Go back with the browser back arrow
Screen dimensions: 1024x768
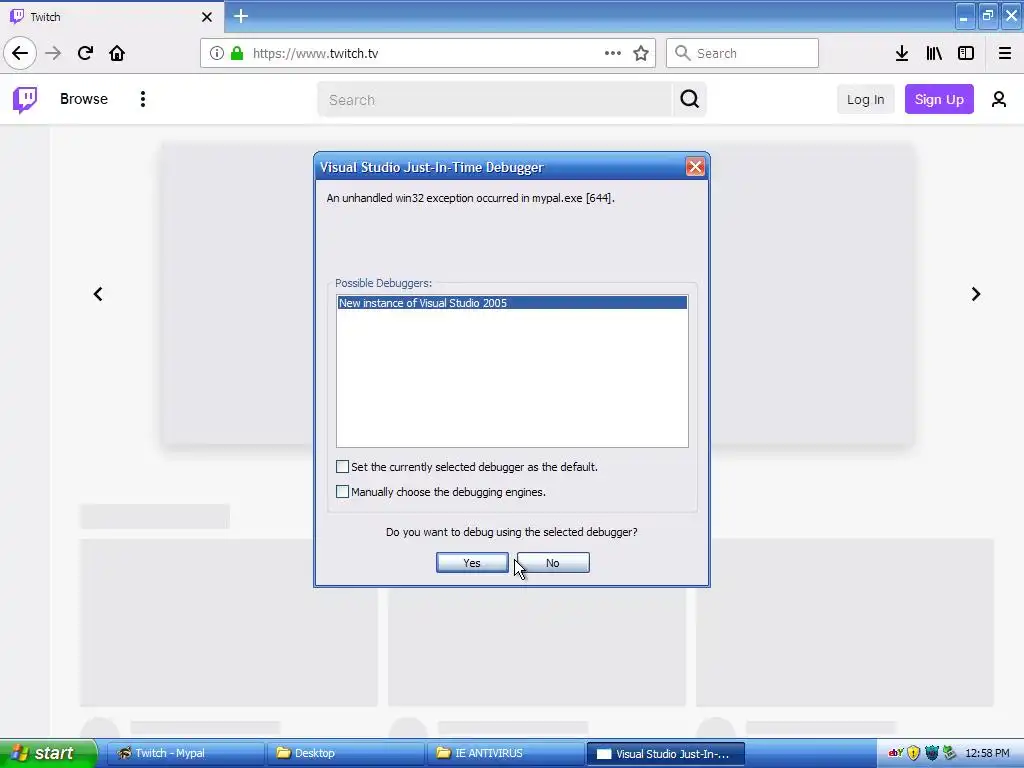pyautogui.click(x=20, y=53)
